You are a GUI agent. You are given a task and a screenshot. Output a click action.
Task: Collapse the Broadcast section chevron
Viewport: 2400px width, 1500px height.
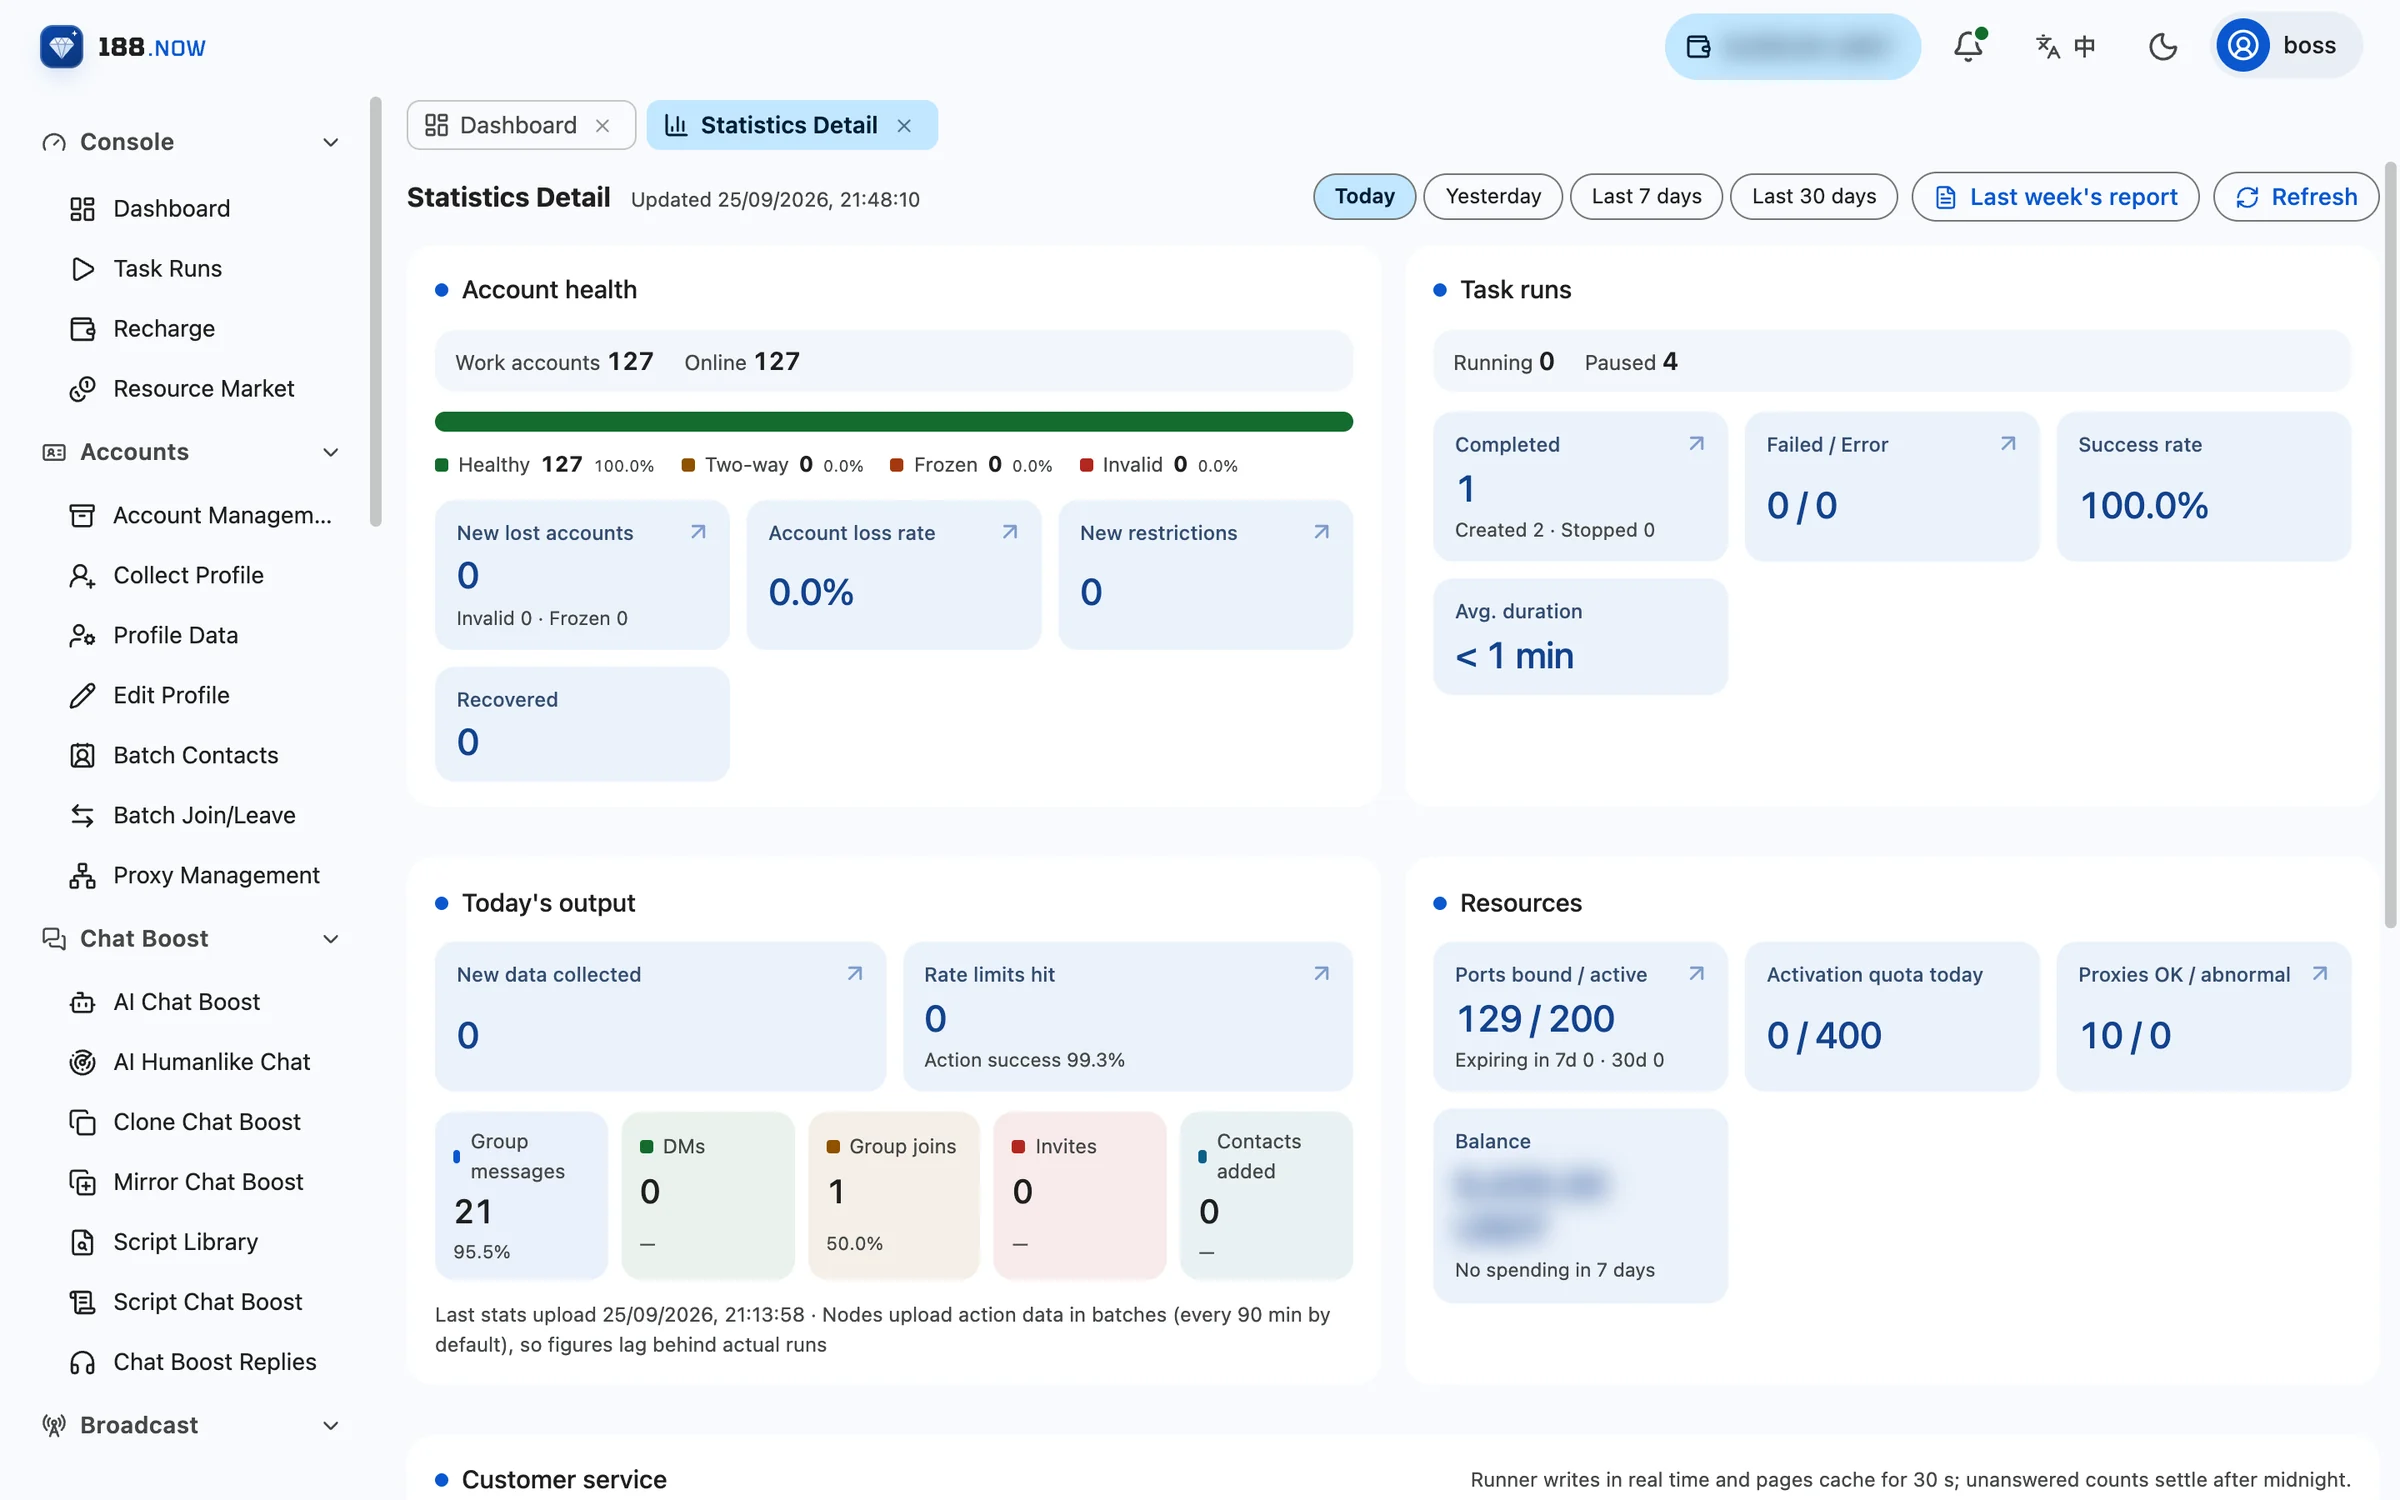331,1426
